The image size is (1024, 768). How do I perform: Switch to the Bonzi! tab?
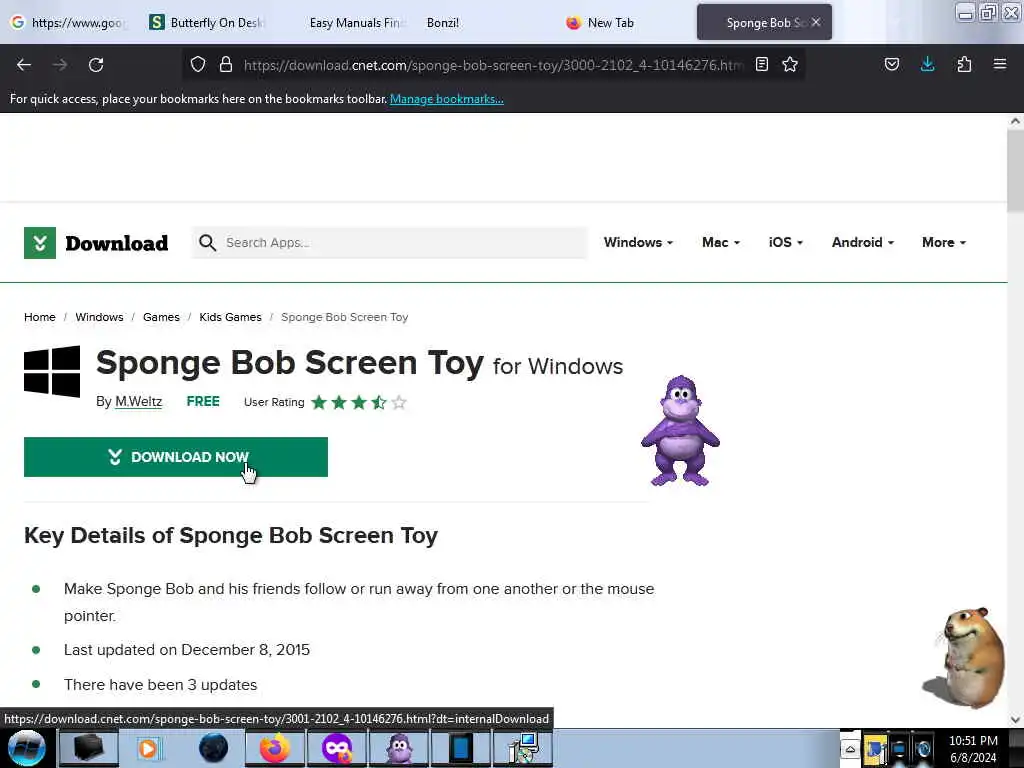pos(483,22)
